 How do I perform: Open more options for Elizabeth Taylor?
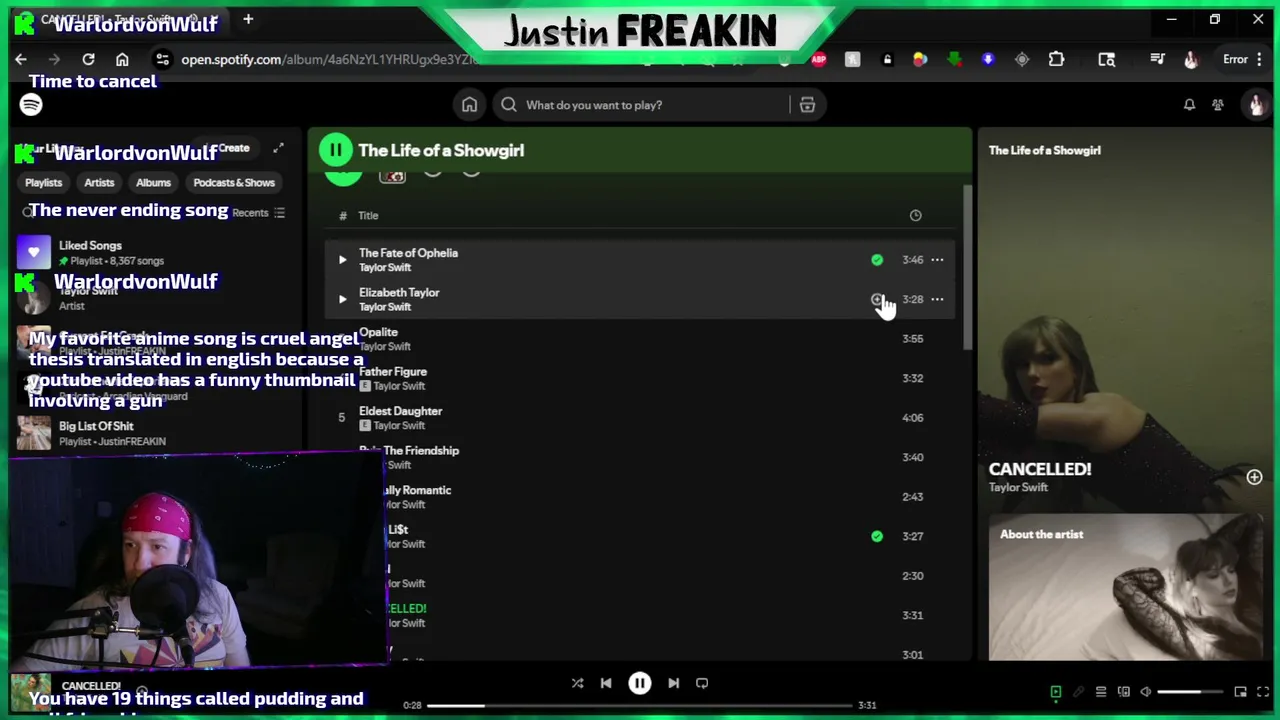[937, 299]
